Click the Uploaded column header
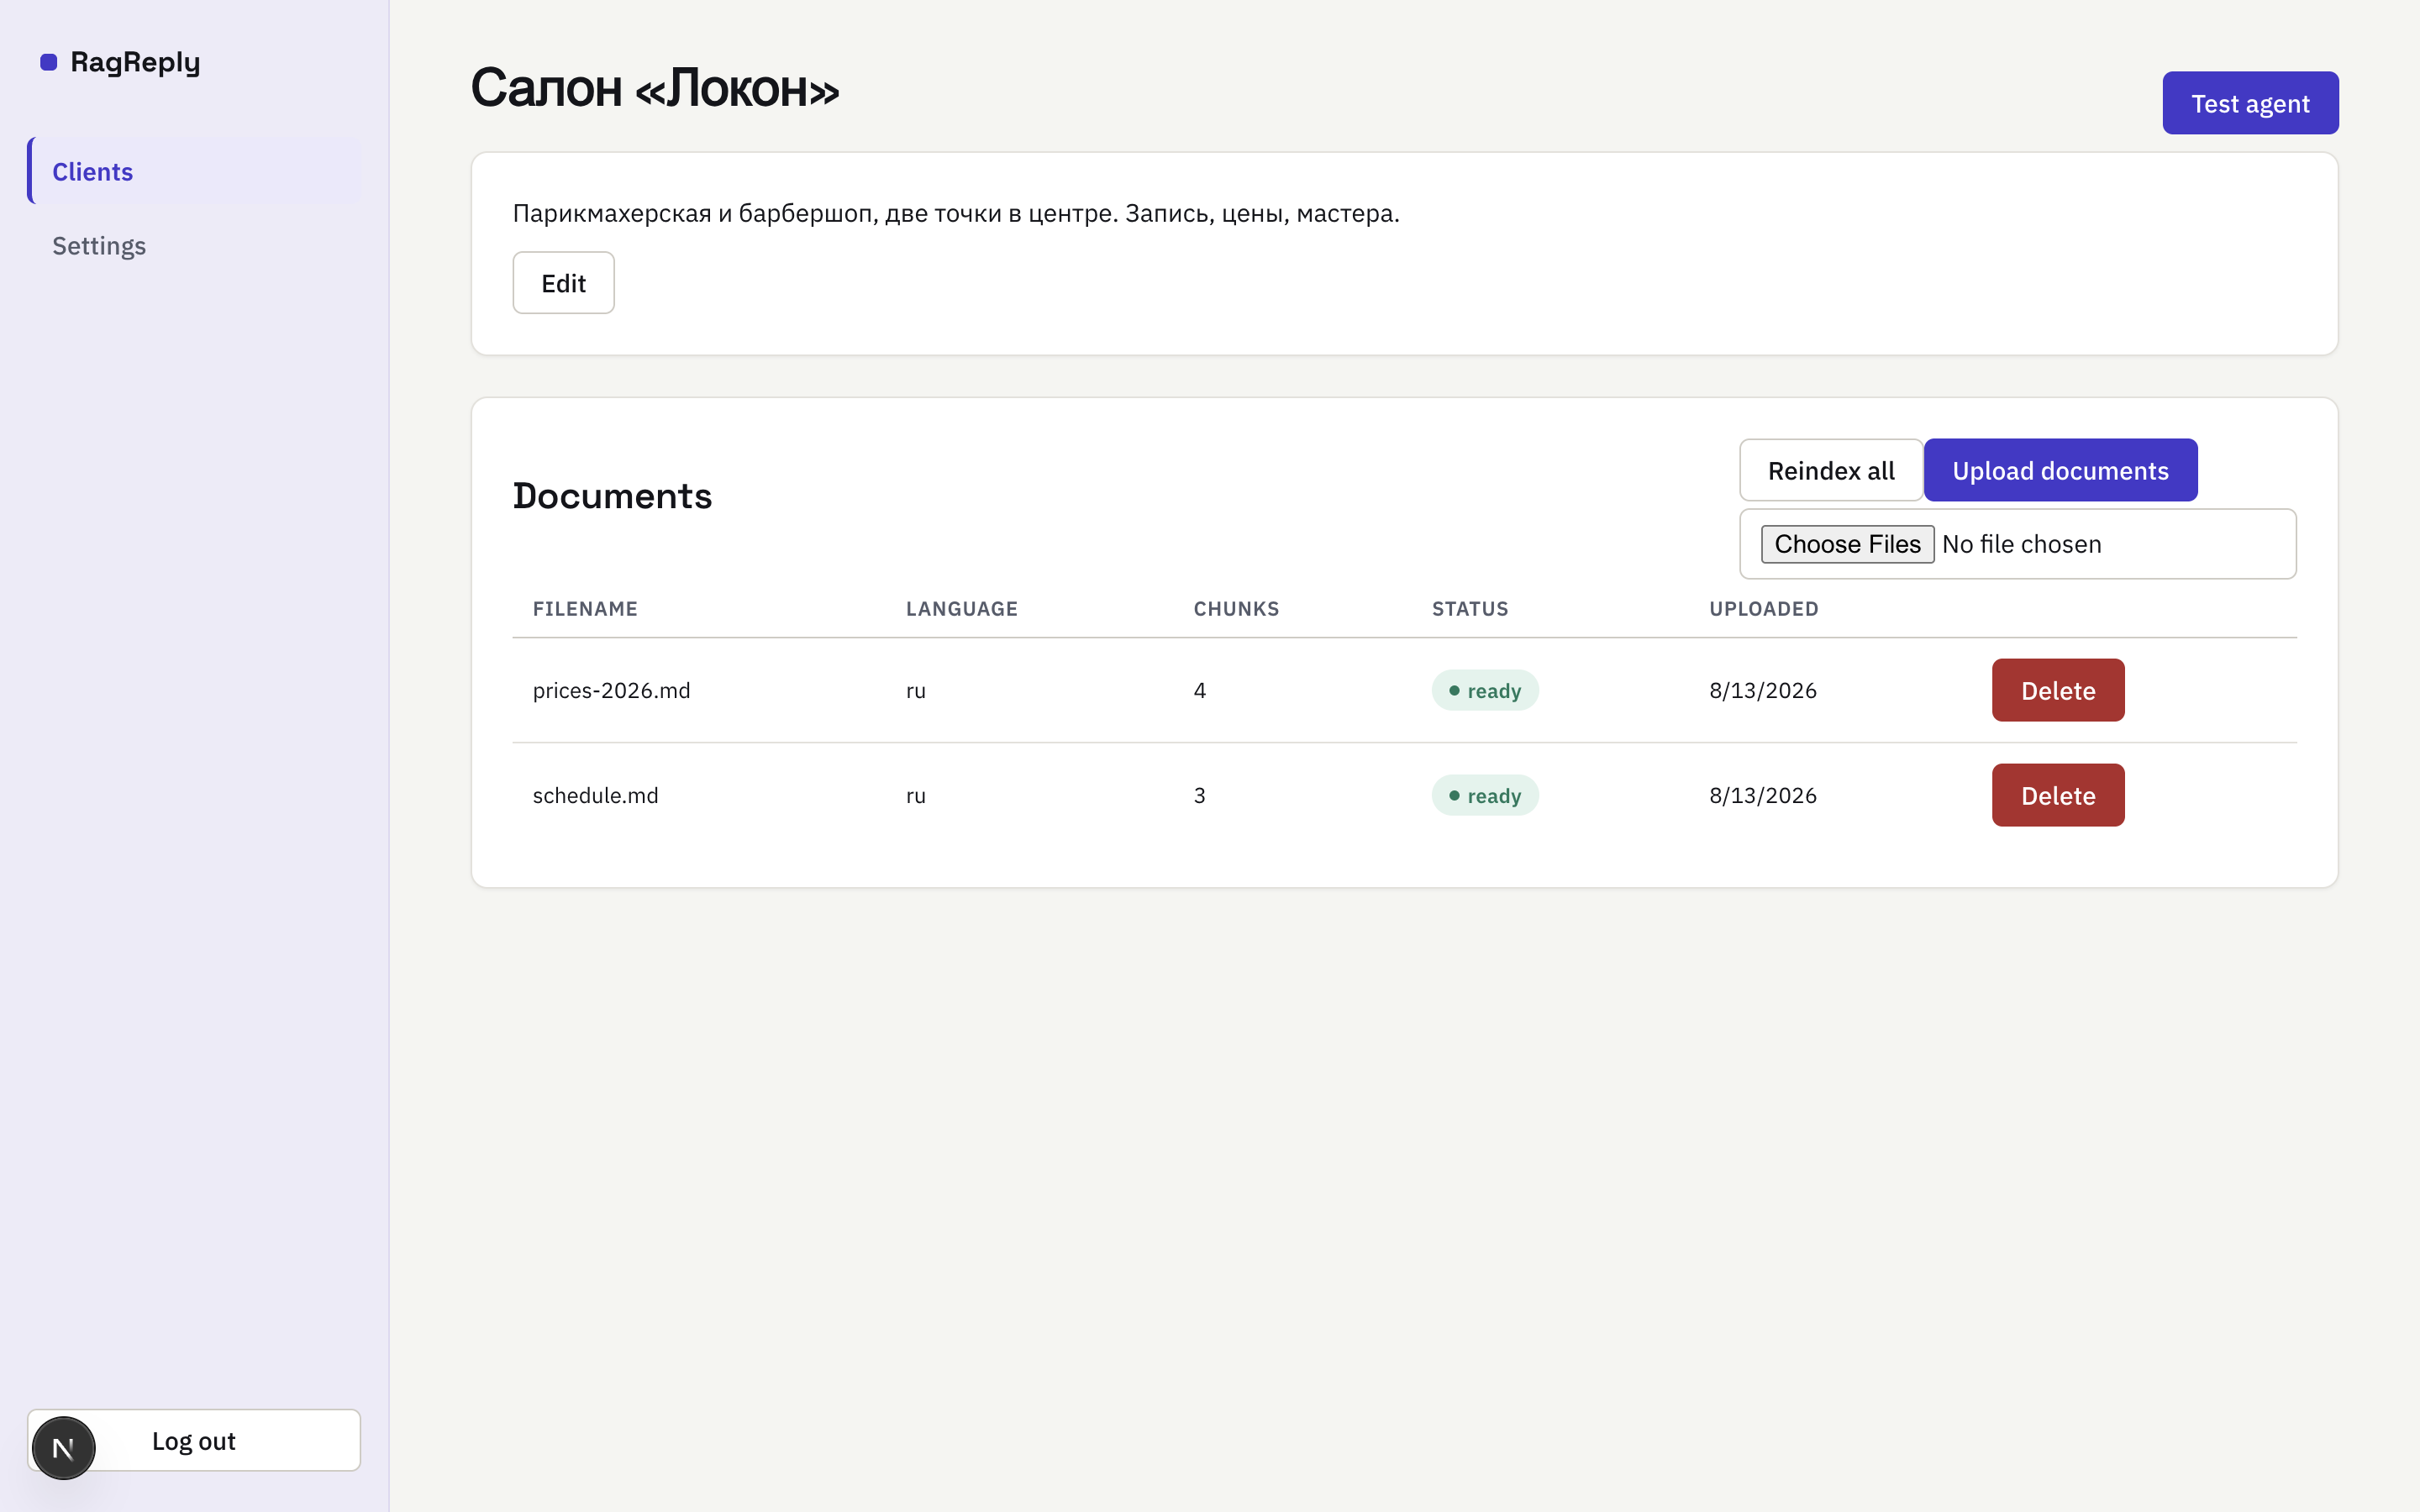The width and height of the screenshot is (2420, 1512). (x=1763, y=609)
